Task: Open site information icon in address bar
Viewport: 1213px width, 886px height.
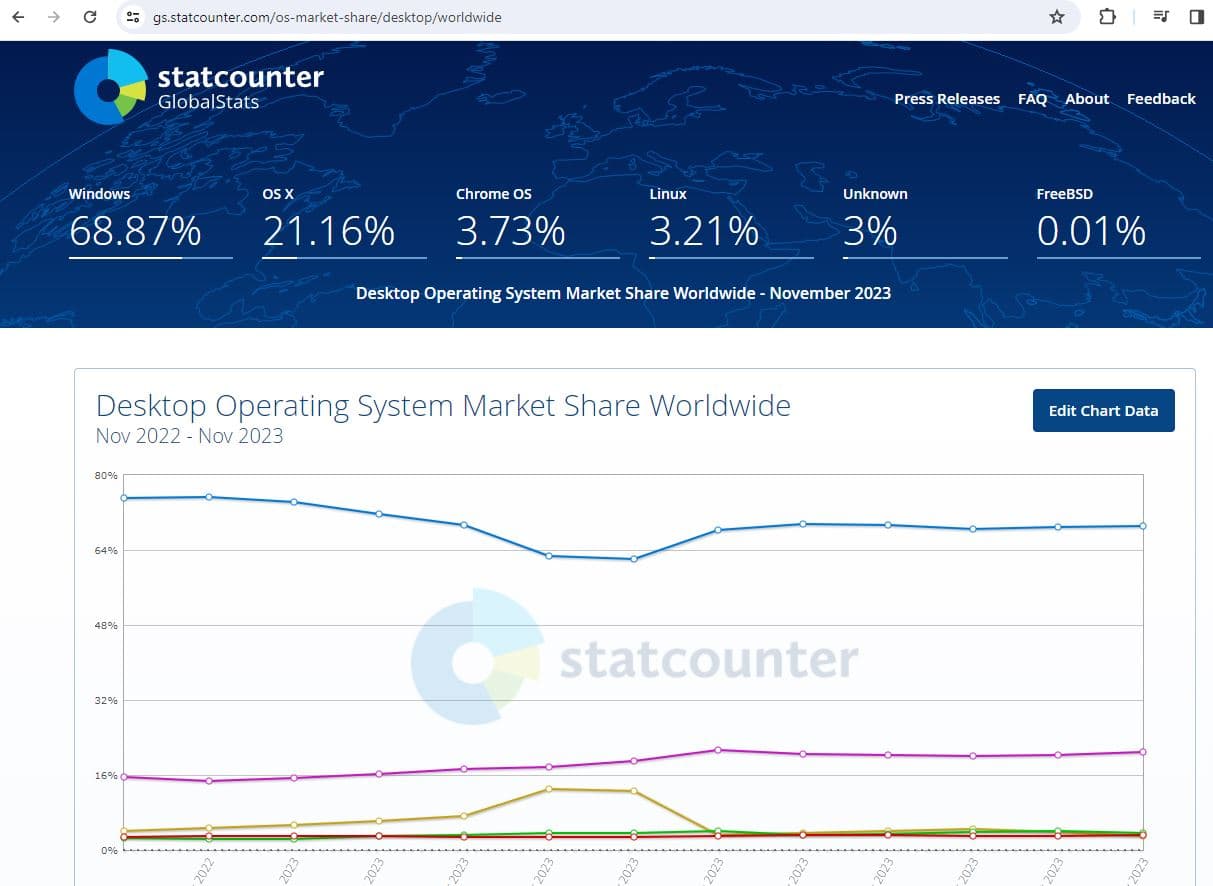Action: click(134, 17)
